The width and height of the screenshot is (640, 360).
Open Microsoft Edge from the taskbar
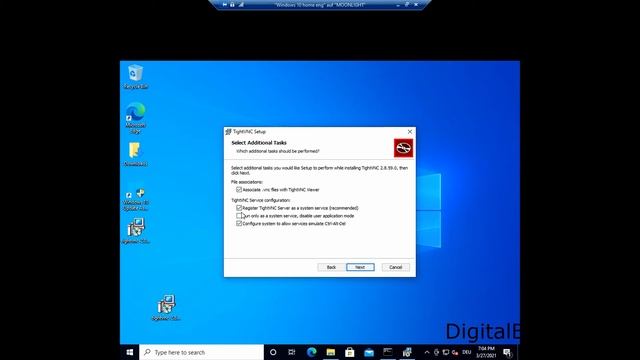click(311, 352)
